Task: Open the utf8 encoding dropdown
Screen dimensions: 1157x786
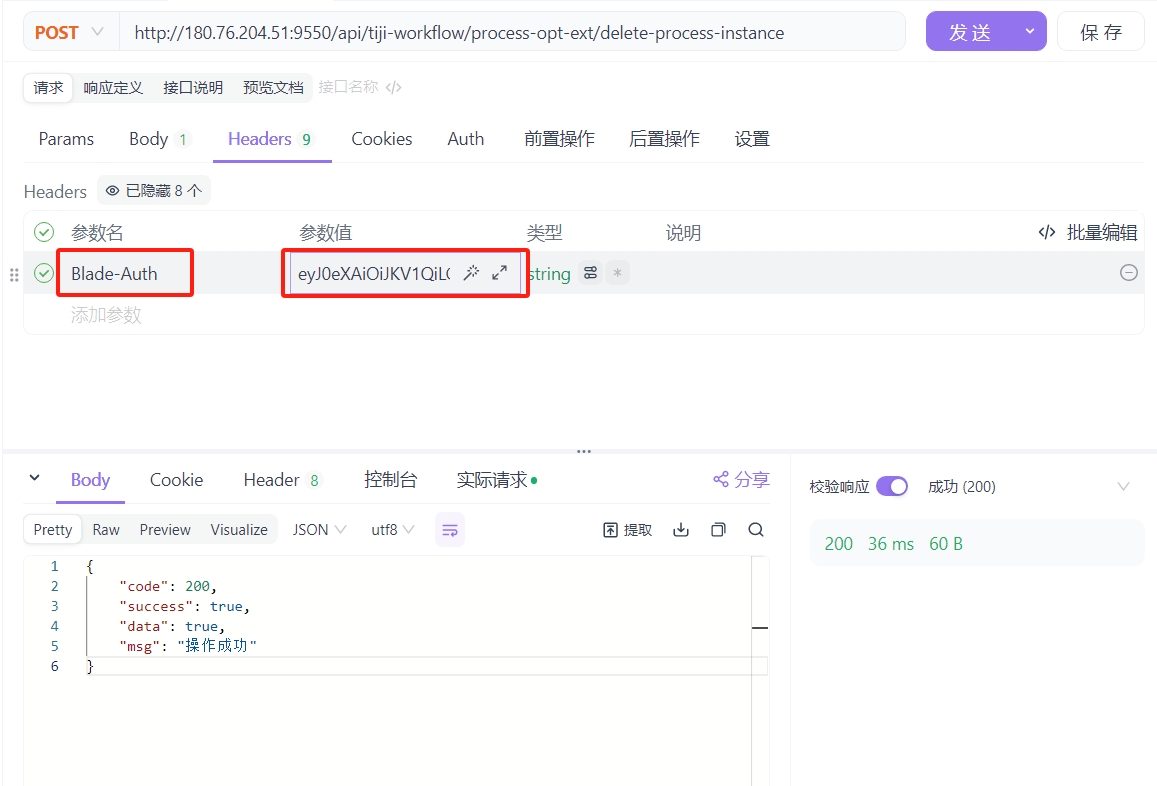Action: 393,530
